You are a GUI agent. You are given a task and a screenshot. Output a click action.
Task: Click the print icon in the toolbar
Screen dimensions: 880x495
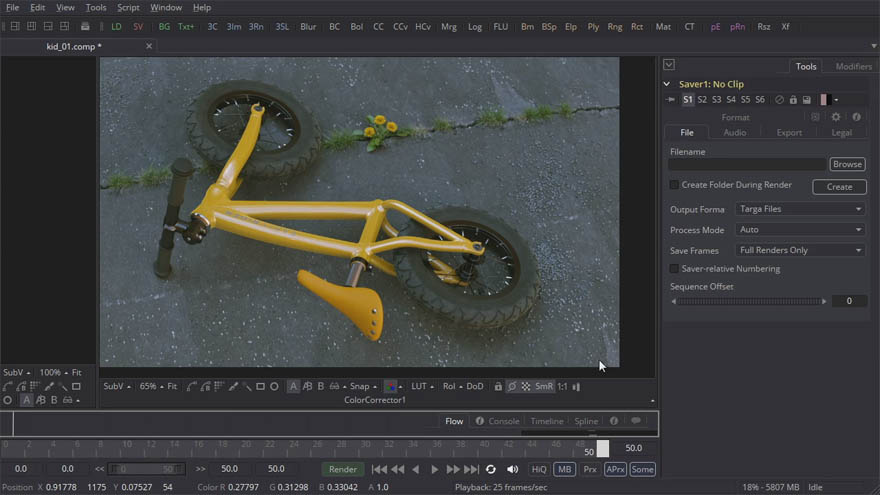tap(85, 26)
